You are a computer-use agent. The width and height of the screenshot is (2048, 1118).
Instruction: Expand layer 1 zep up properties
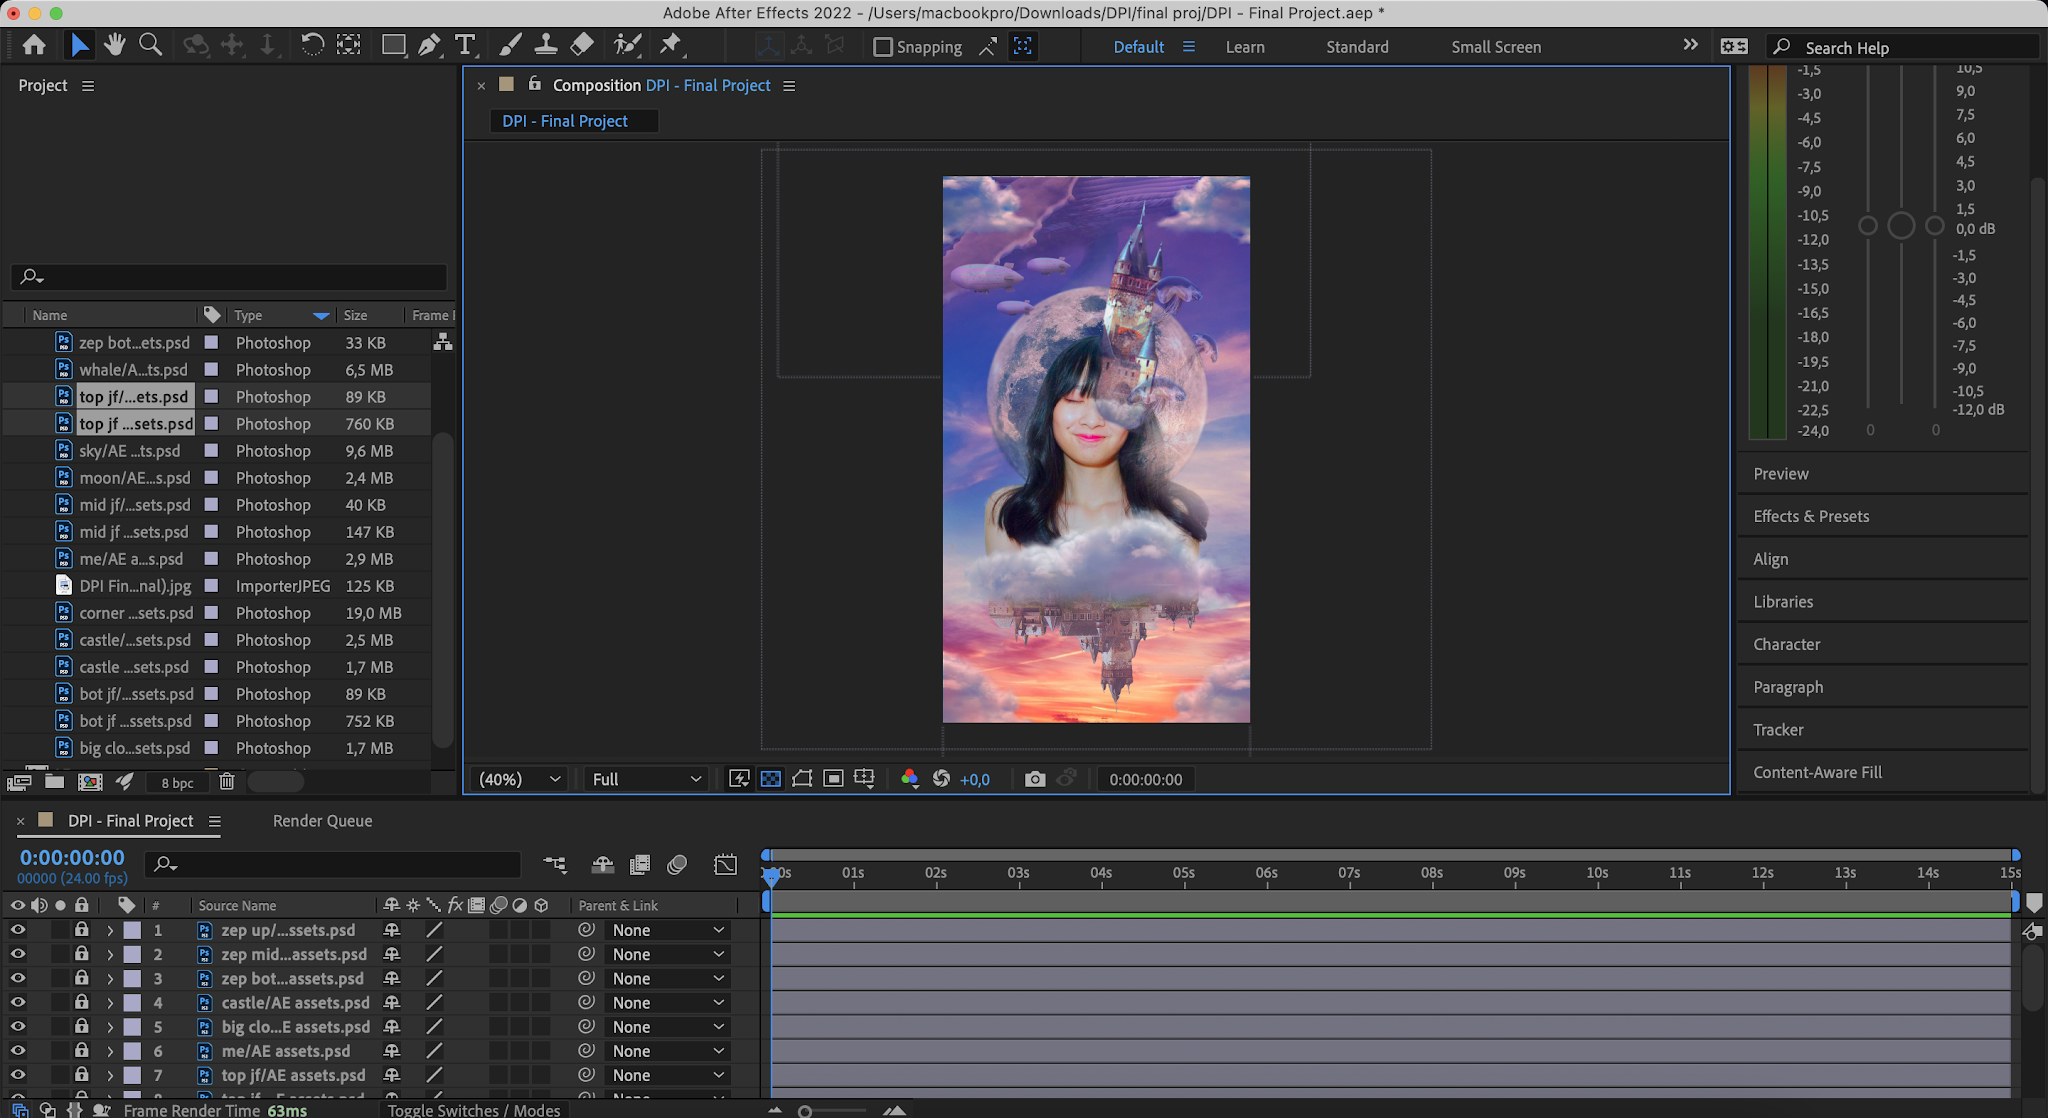tap(109, 930)
